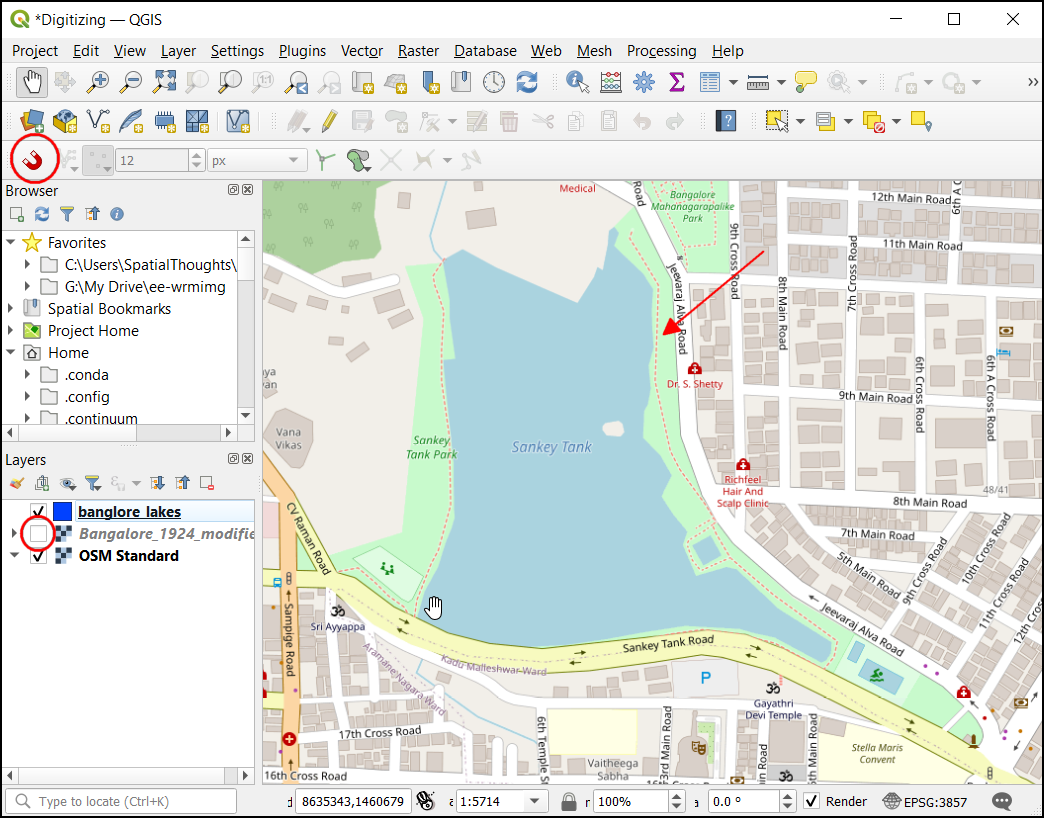Viewport: 1044px width, 818px height.
Task: Expand the hidden toolbar items chevron
Action: pos(1032,83)
